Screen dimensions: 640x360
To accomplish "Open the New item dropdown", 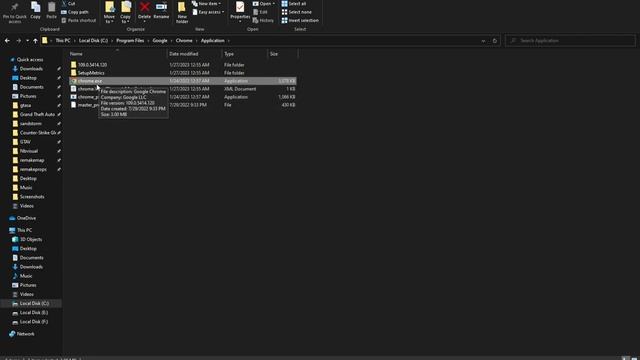I will point(207,4).
